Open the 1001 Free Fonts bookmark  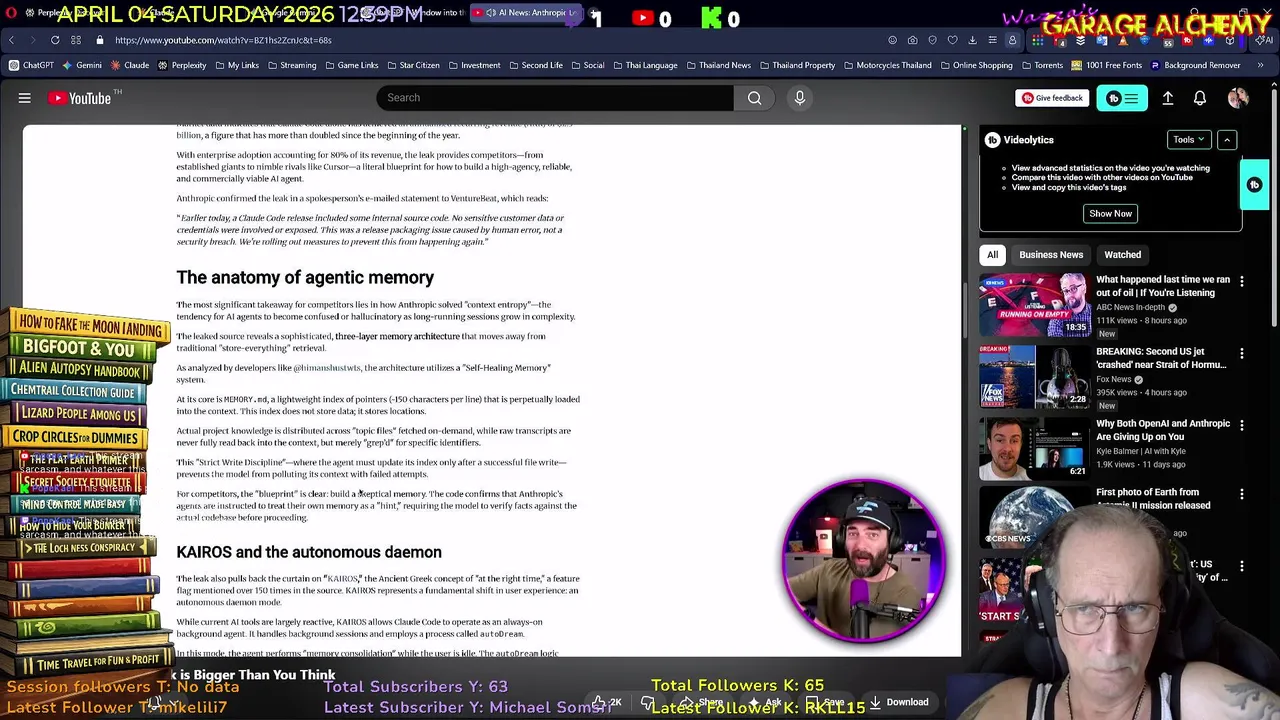tap(1106, 65)
